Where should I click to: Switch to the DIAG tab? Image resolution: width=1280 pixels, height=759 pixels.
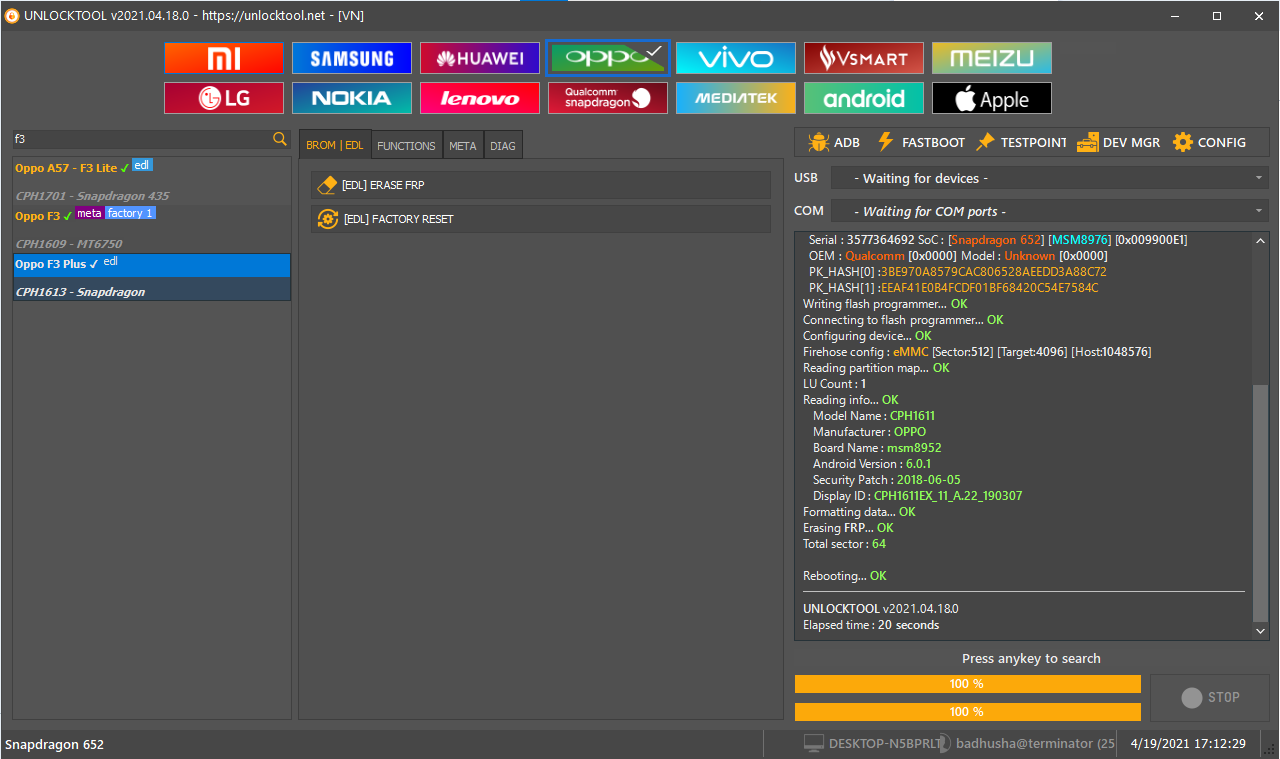point(503,145)
